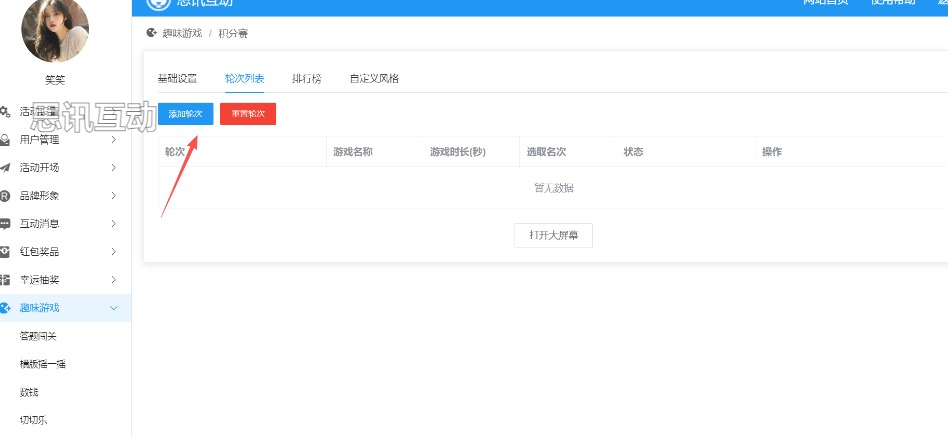Screen dimensions: 948x437
Task: Switch to the 基础设置 tab
Action: pos(177,78)
